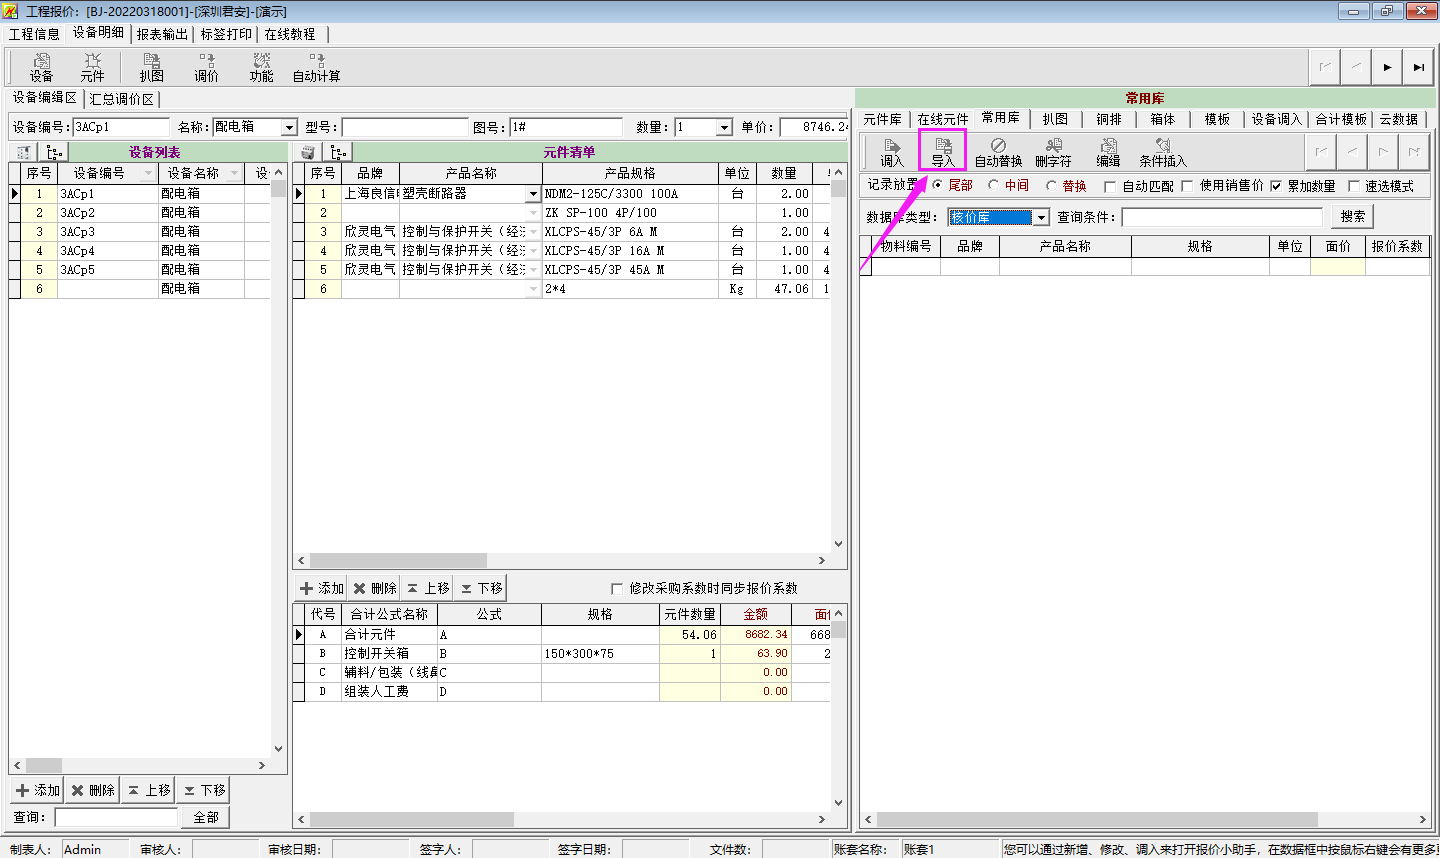Click tree-view icon beside 设备列表 header
1440x858 pixels.
[x=54, y=152]
